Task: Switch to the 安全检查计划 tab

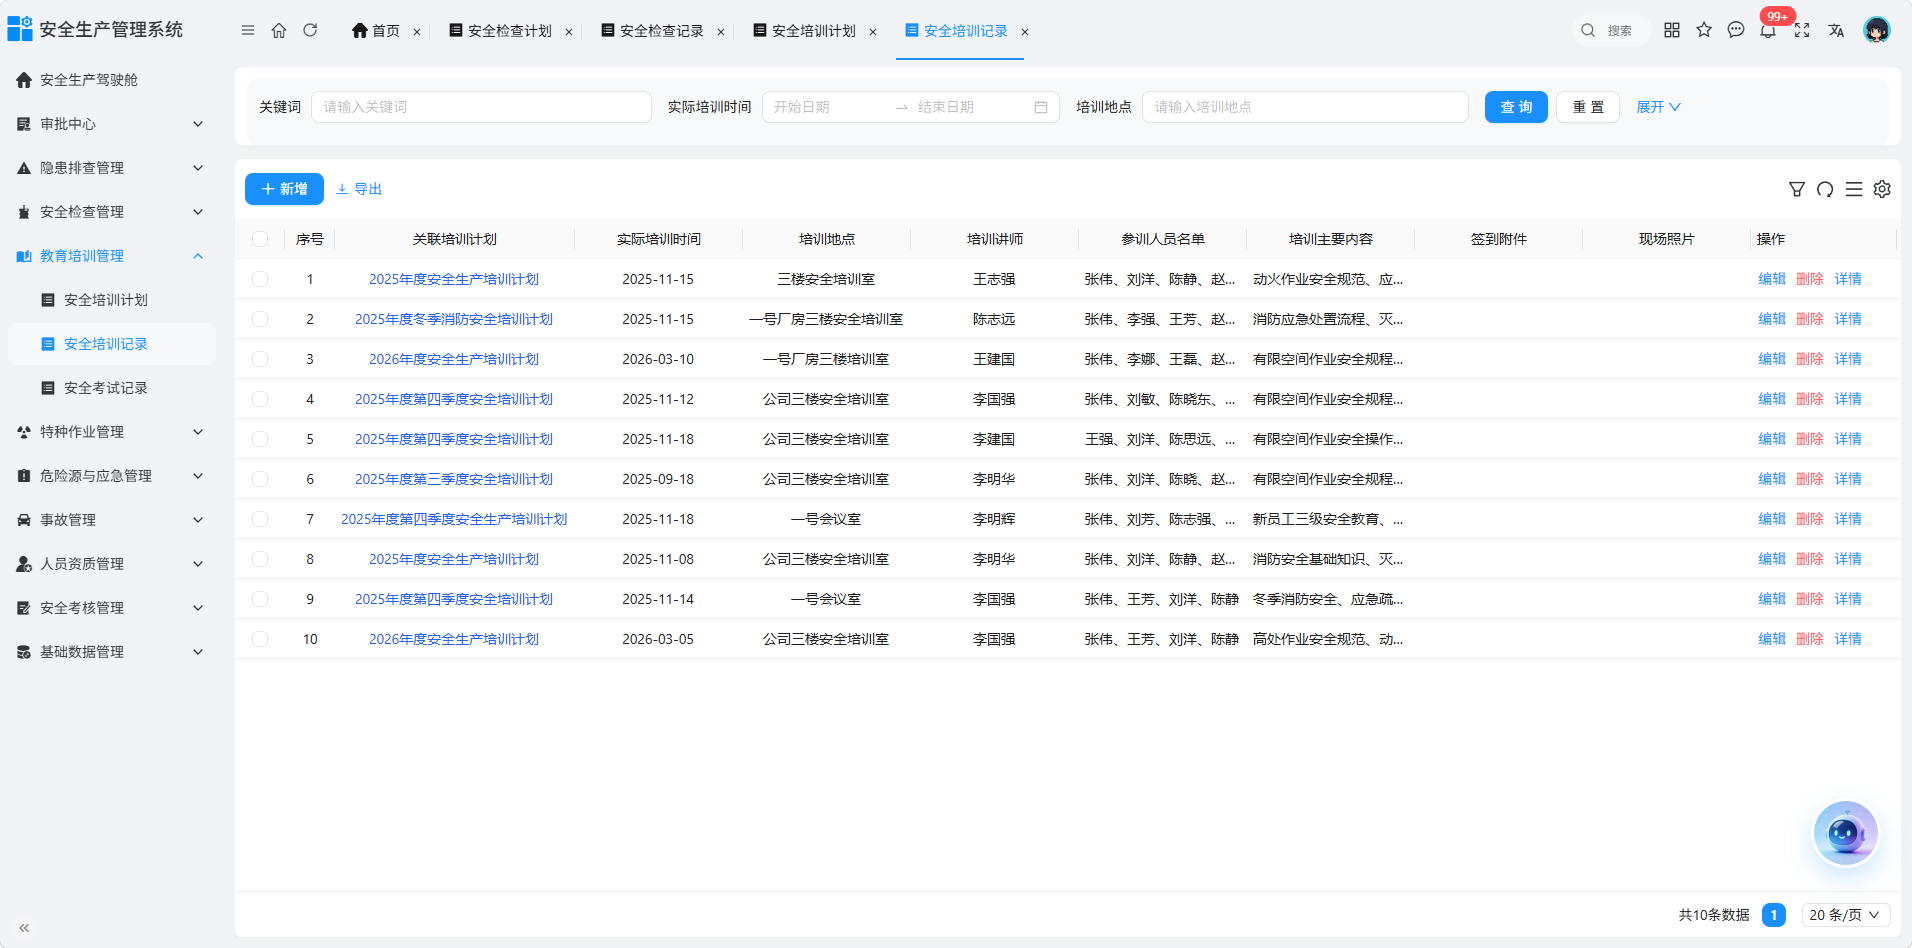Action: point(510,31)
